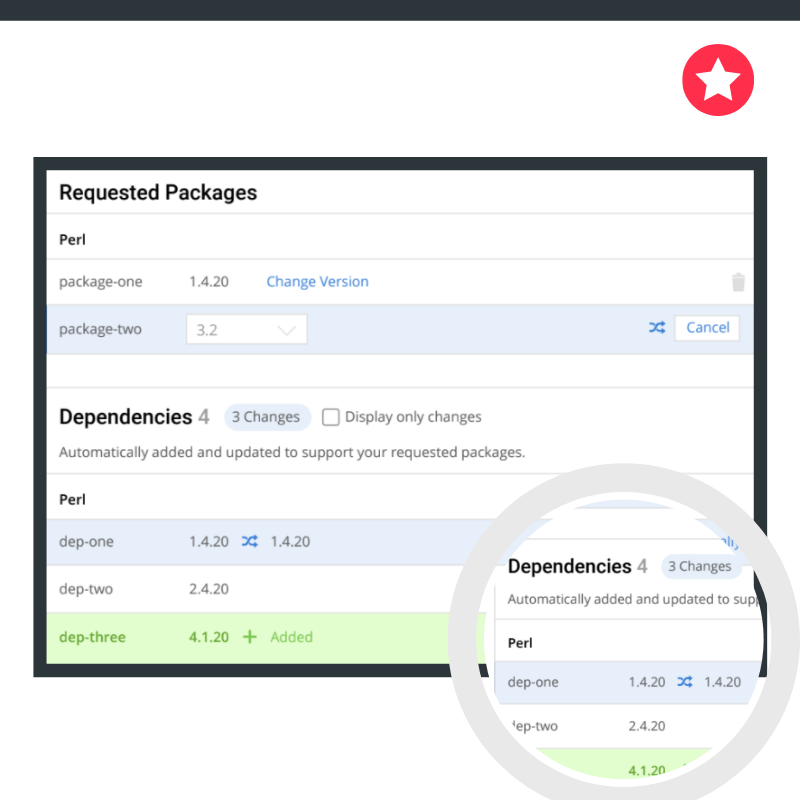Viewport: 800px width, 800px height.
Task: Click the shuffle icon in magnified dep-one row
Action: coord(685,682)
